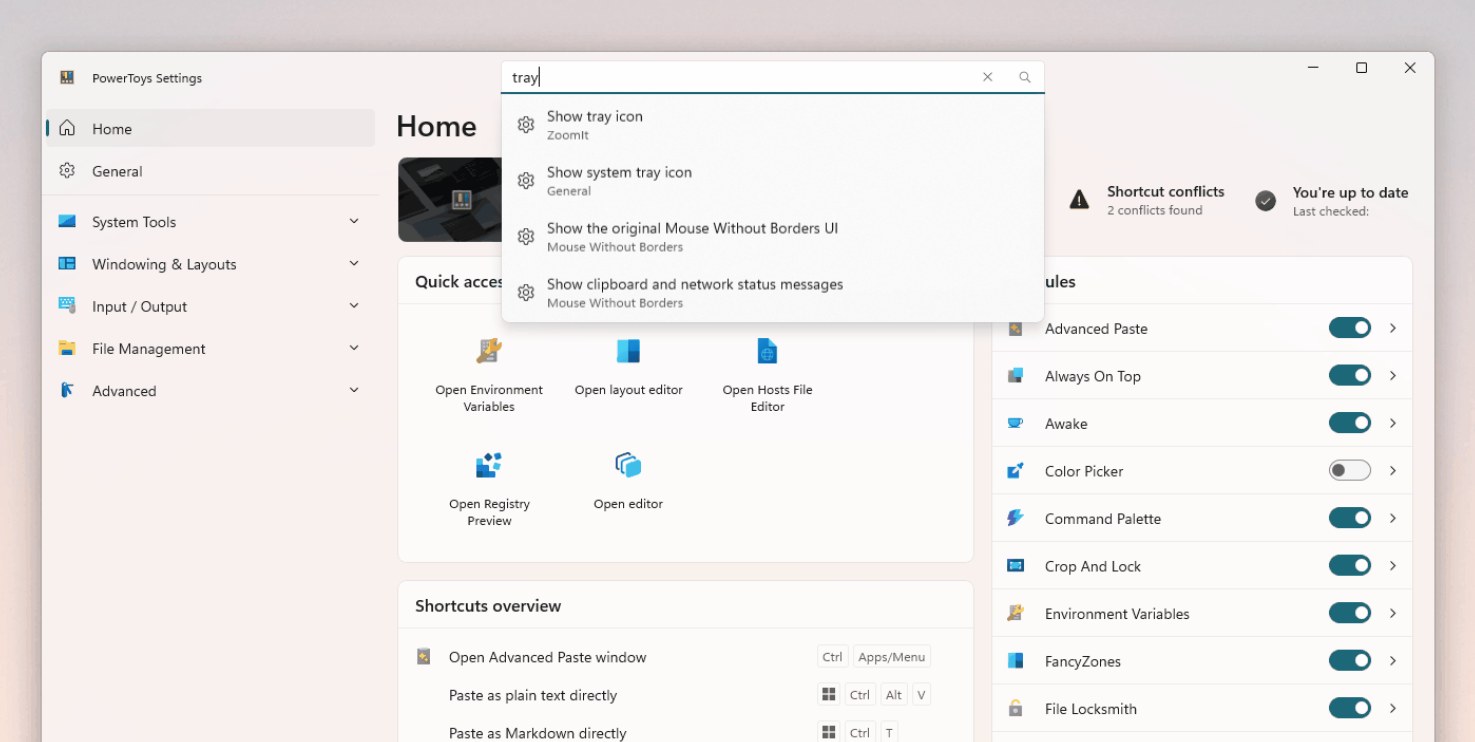The height and width of the screenshot is (742, 1475).
Task: Open Registry Preview from quick access
Action: click(x=489, y=466)
